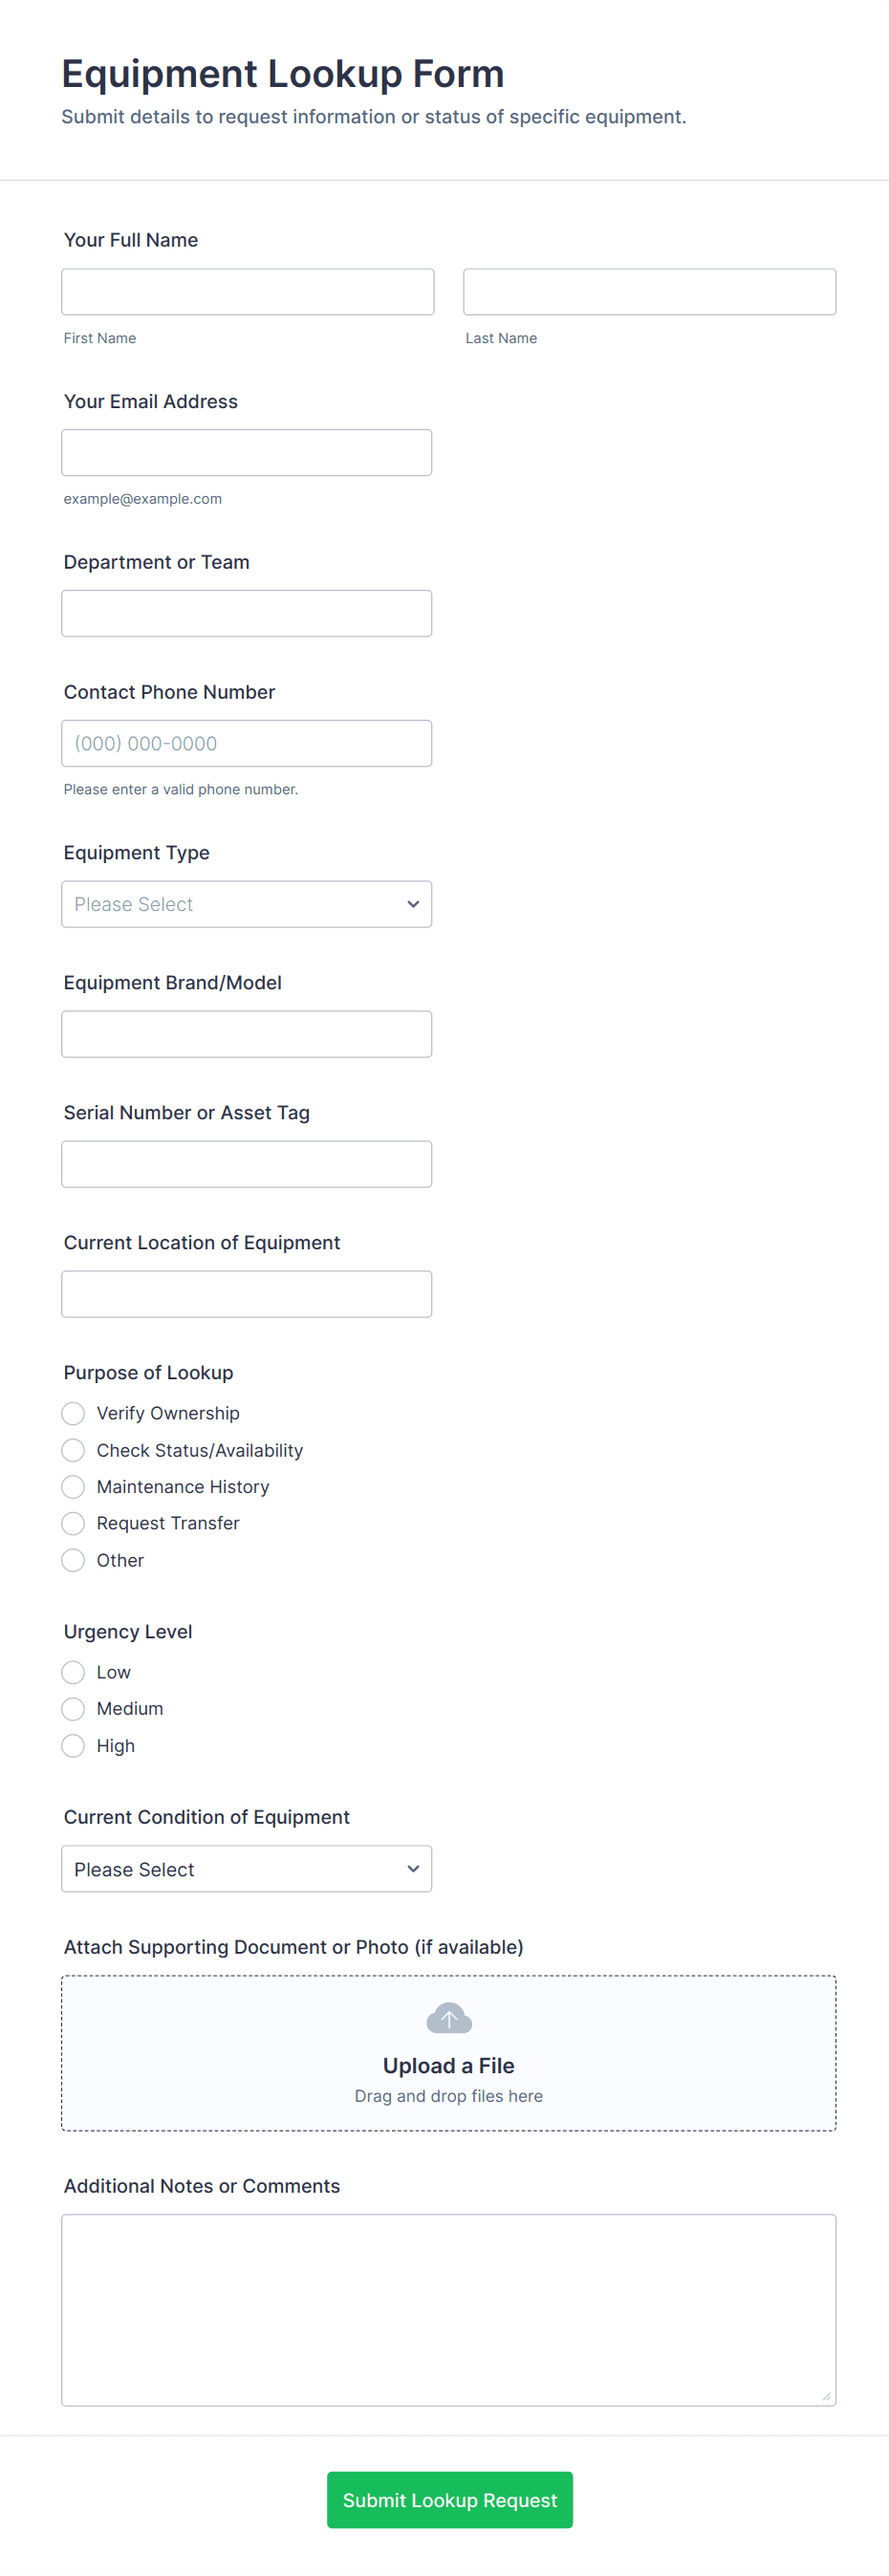Screen dimensions: 889x2576
Task: Click the cloud upload icon
Action: [x=449, y=2018]
